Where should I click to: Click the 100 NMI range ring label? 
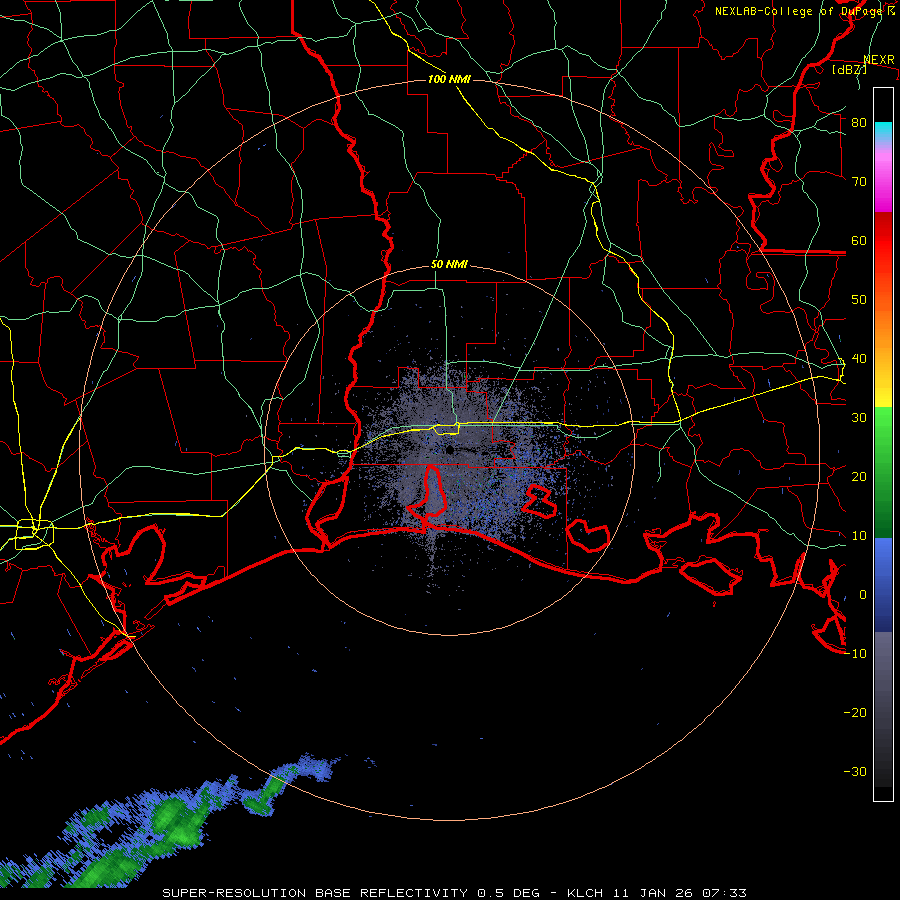coord(449,79)
